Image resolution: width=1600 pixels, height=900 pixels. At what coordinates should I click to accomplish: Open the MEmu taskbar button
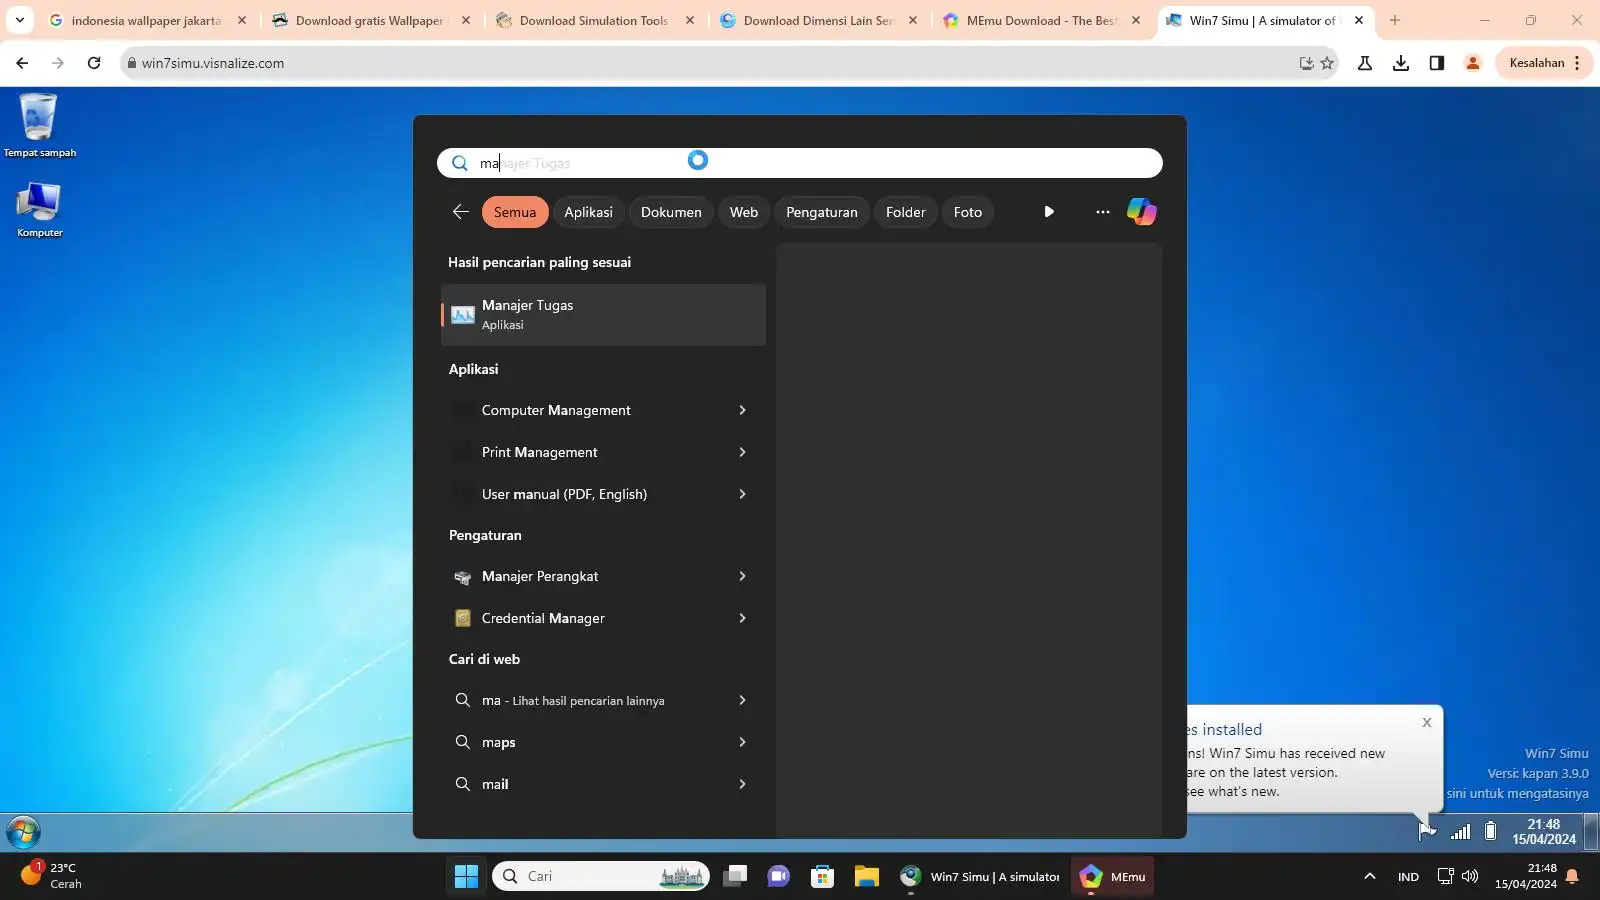[x=1113, y=877]
